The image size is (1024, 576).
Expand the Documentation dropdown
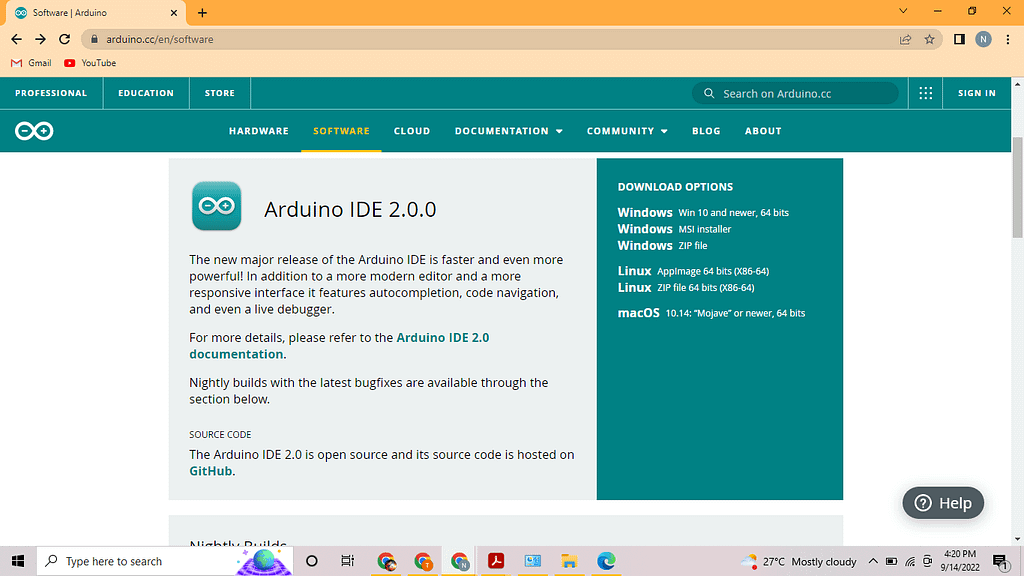508,131
